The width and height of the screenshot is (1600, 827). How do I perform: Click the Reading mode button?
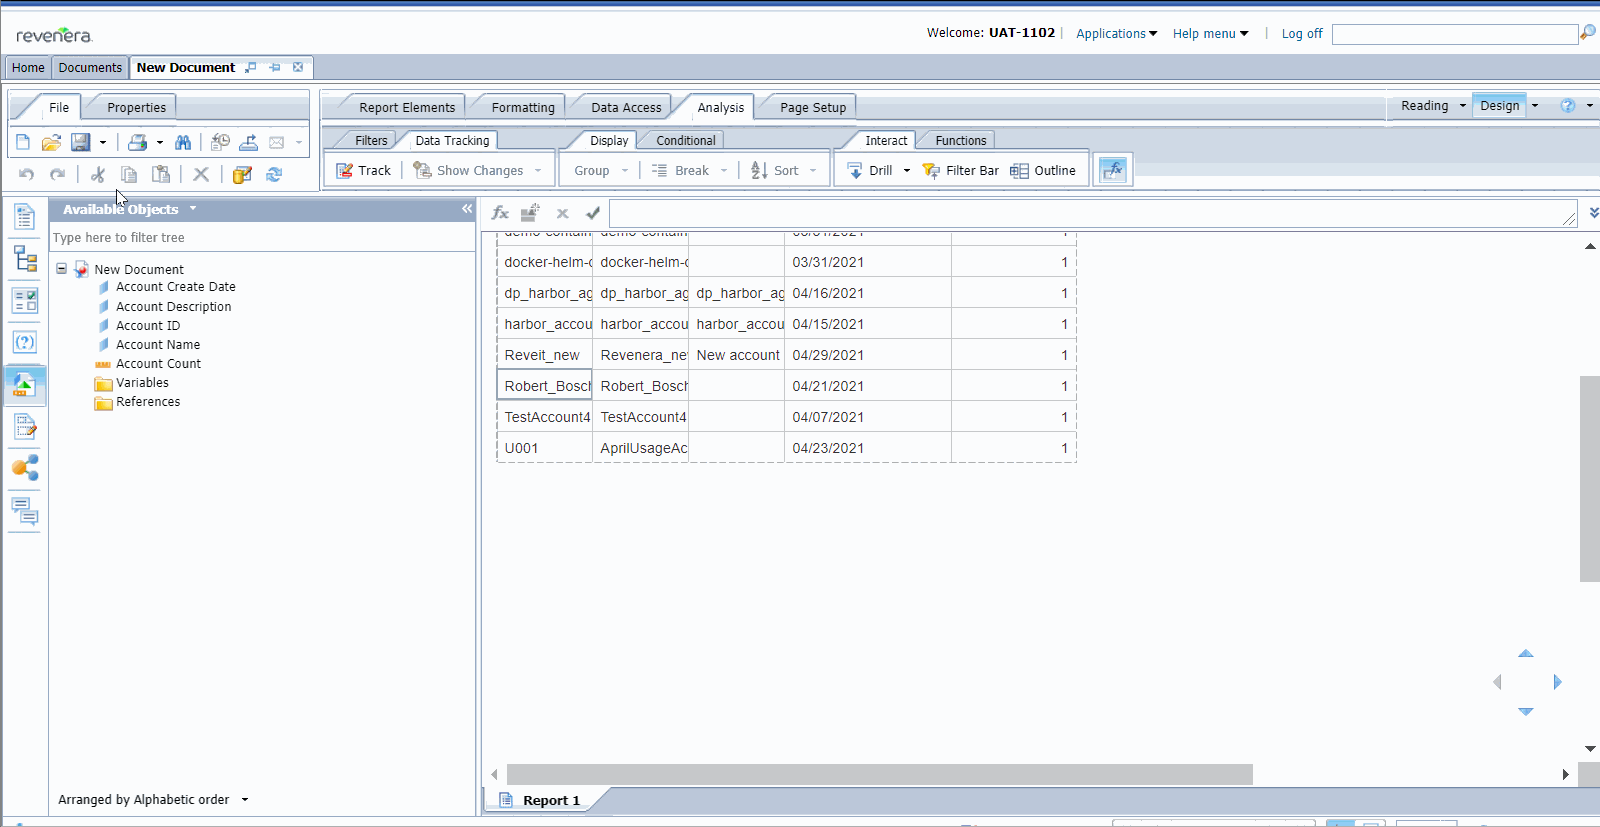(1424, 105)
